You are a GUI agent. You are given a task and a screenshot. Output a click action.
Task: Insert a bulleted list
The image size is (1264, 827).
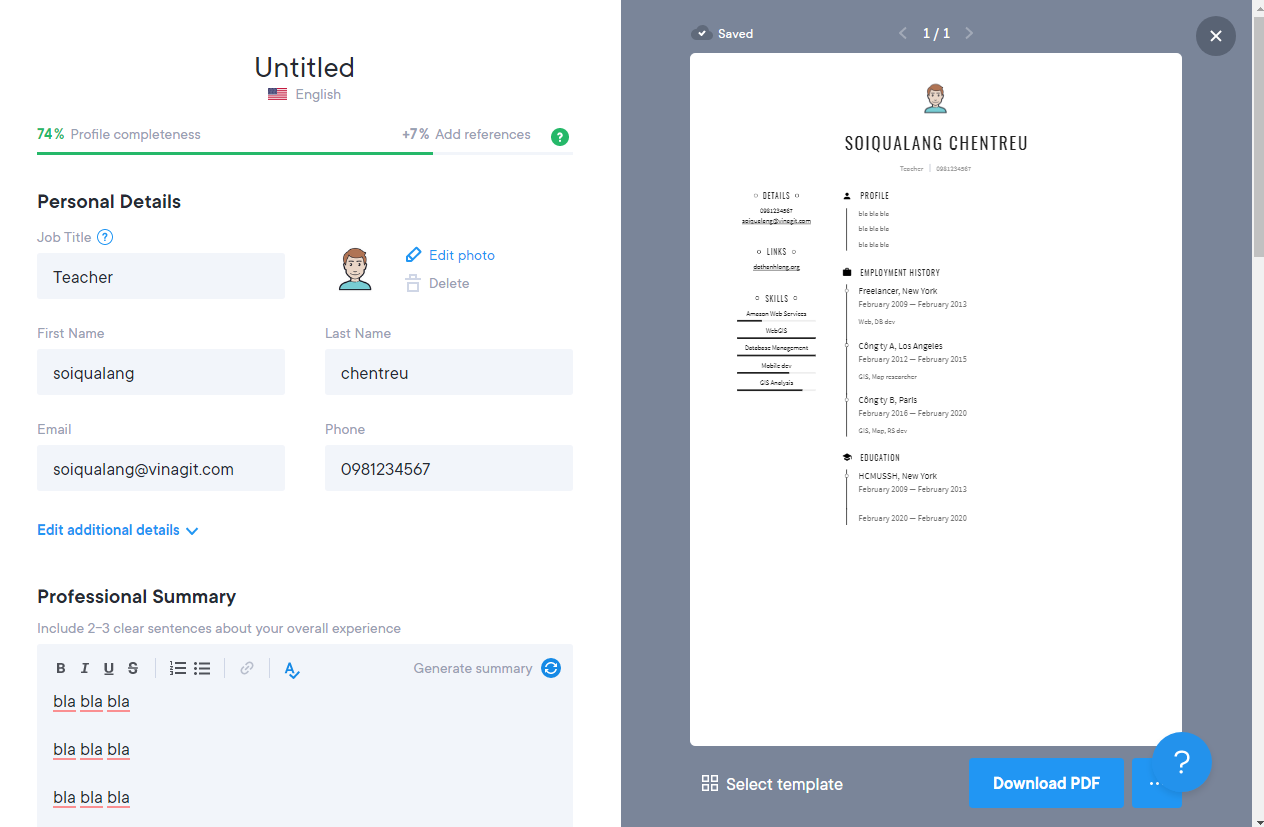click(x=202, y=669)
